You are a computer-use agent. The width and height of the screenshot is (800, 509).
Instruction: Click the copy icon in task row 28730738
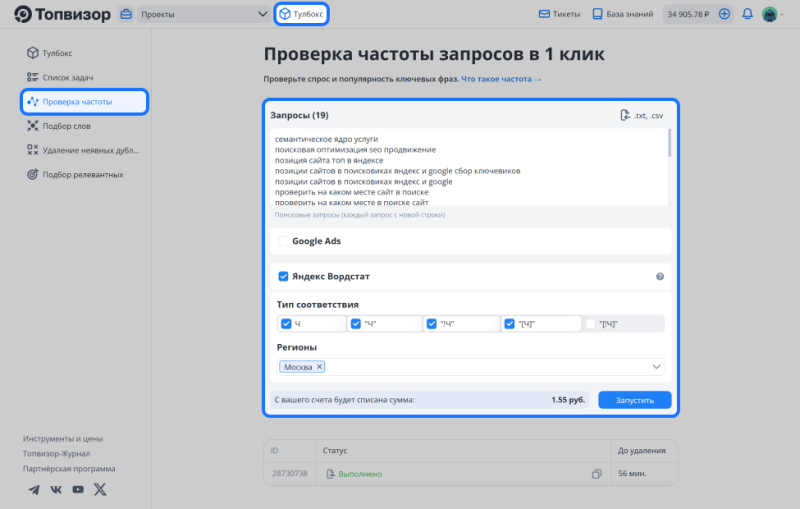[596, 474]
